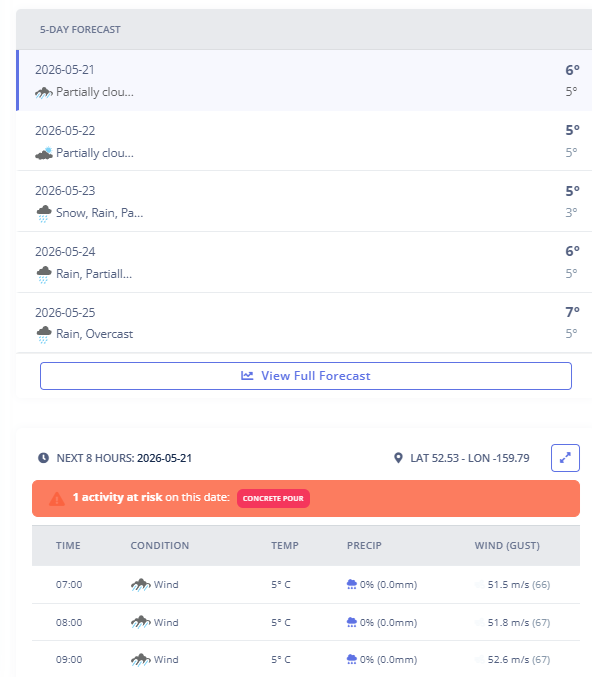Click the rain icon for 2026-05-24

[x=44, y=274]
